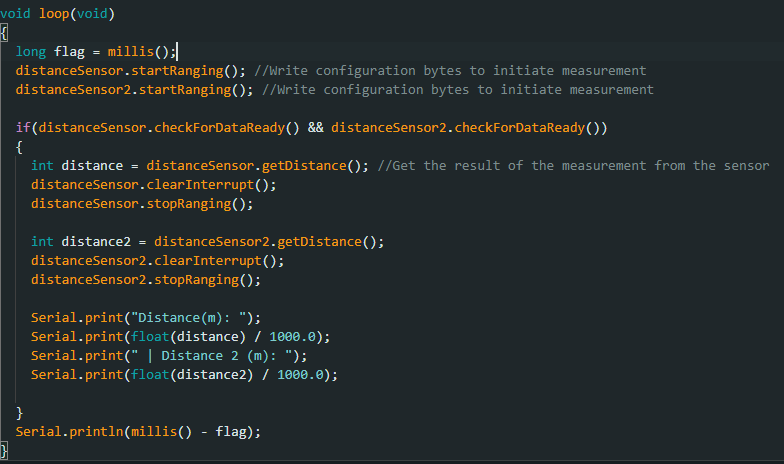Screen dimensions: 784x464
Task: Click the 'int distance2' variable declaration
Action: [x=81, y=242]
